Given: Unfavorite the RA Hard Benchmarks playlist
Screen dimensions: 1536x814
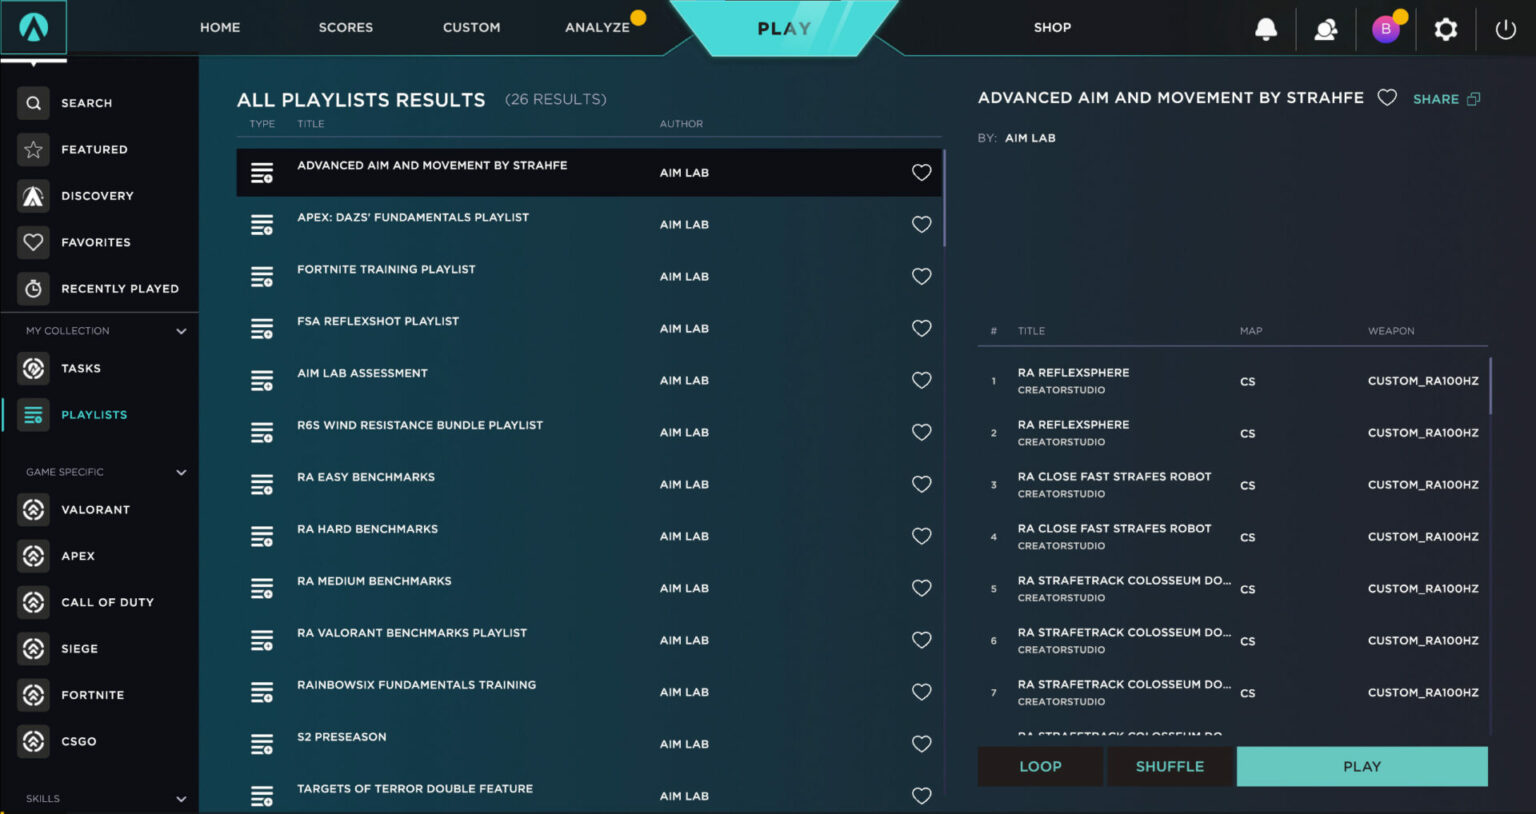Looking at the screenshot, I should (921, 536).
